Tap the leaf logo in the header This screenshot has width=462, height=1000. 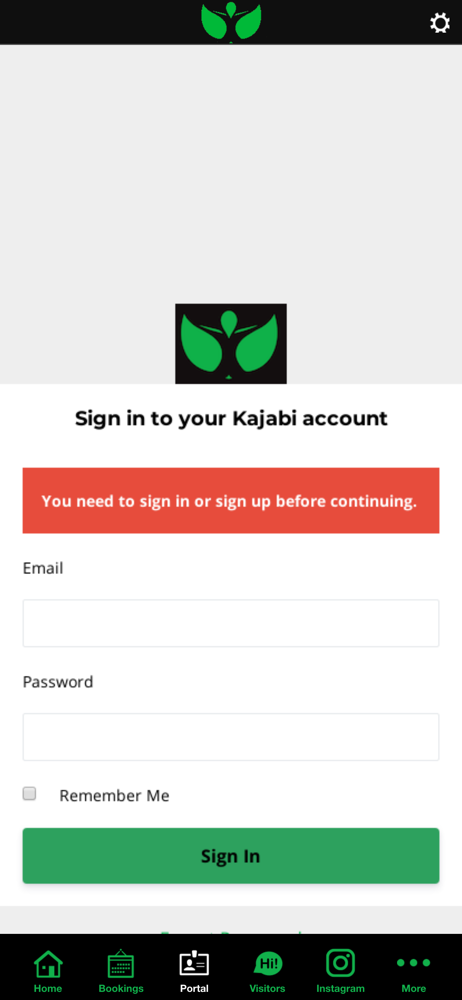(231, 22)
